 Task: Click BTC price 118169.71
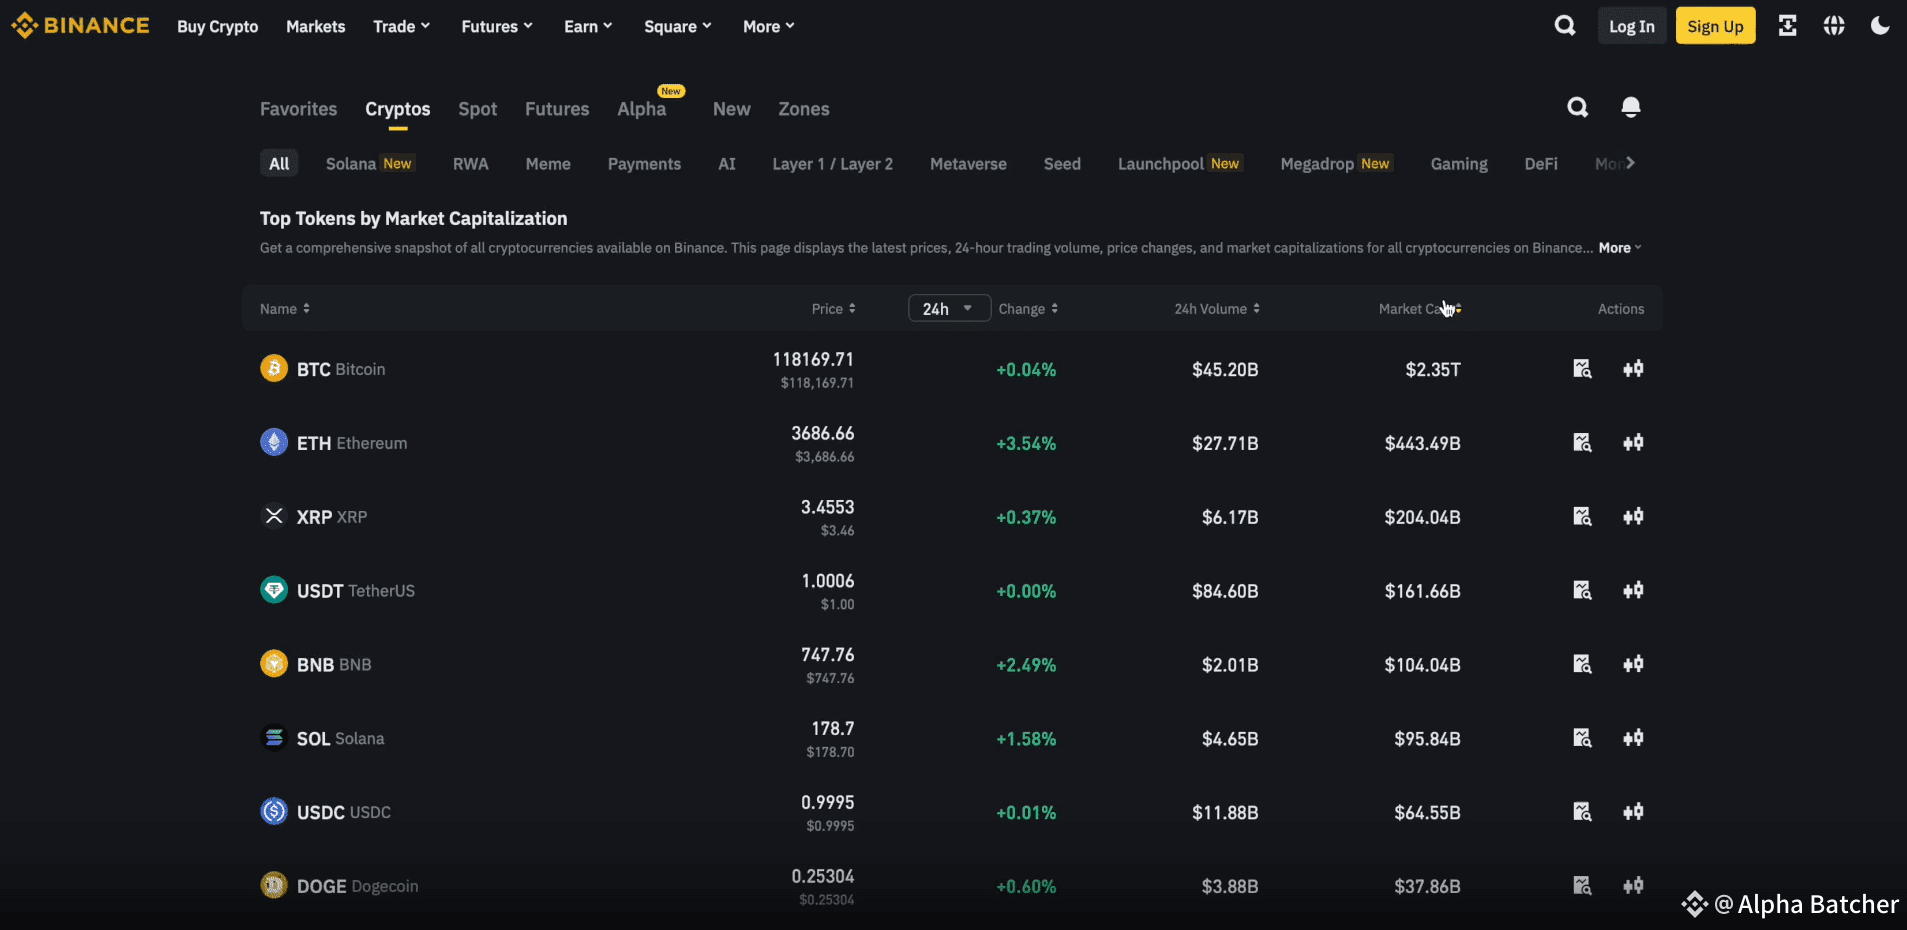tap(813, 359)
